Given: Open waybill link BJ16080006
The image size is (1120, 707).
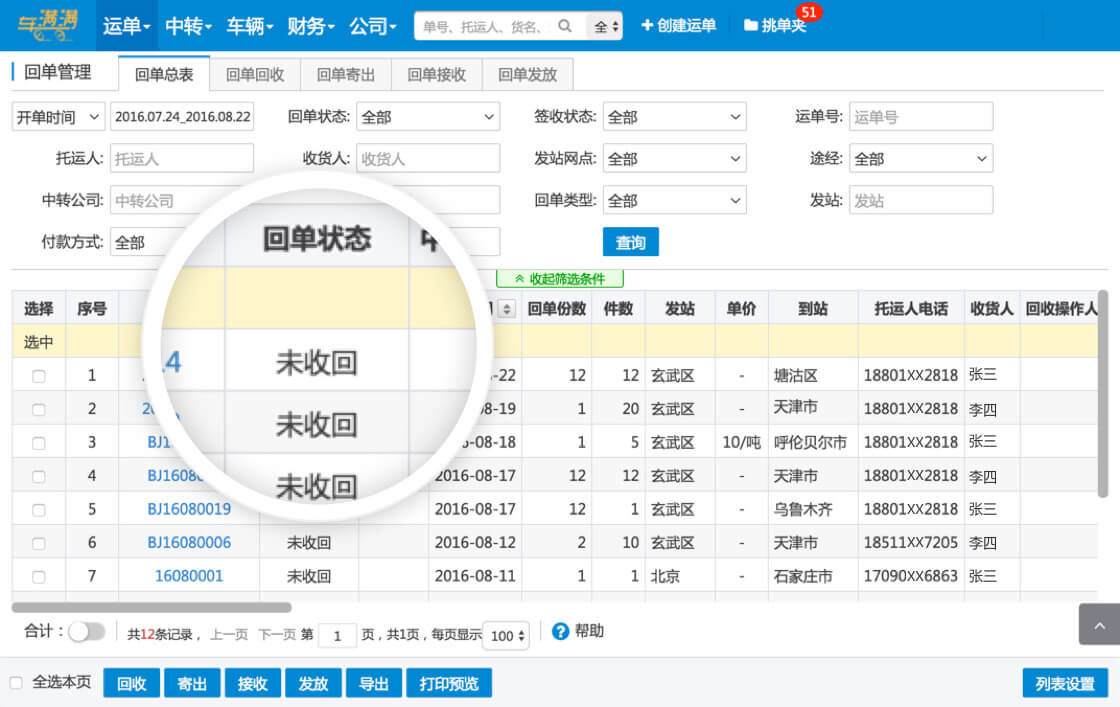Looking at the screenshot, I should pos(189,543).
